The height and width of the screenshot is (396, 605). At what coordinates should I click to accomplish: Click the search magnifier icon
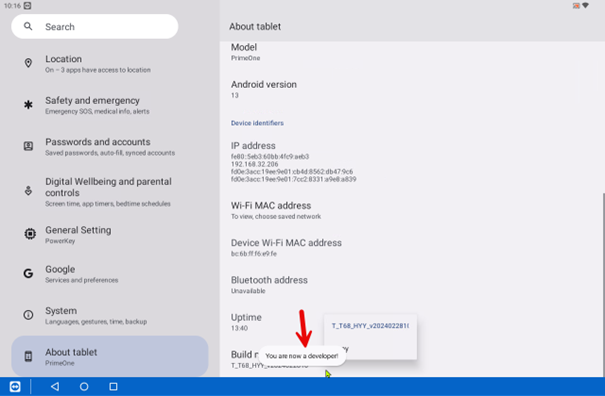pyautogui.click(x=28, y=26)
